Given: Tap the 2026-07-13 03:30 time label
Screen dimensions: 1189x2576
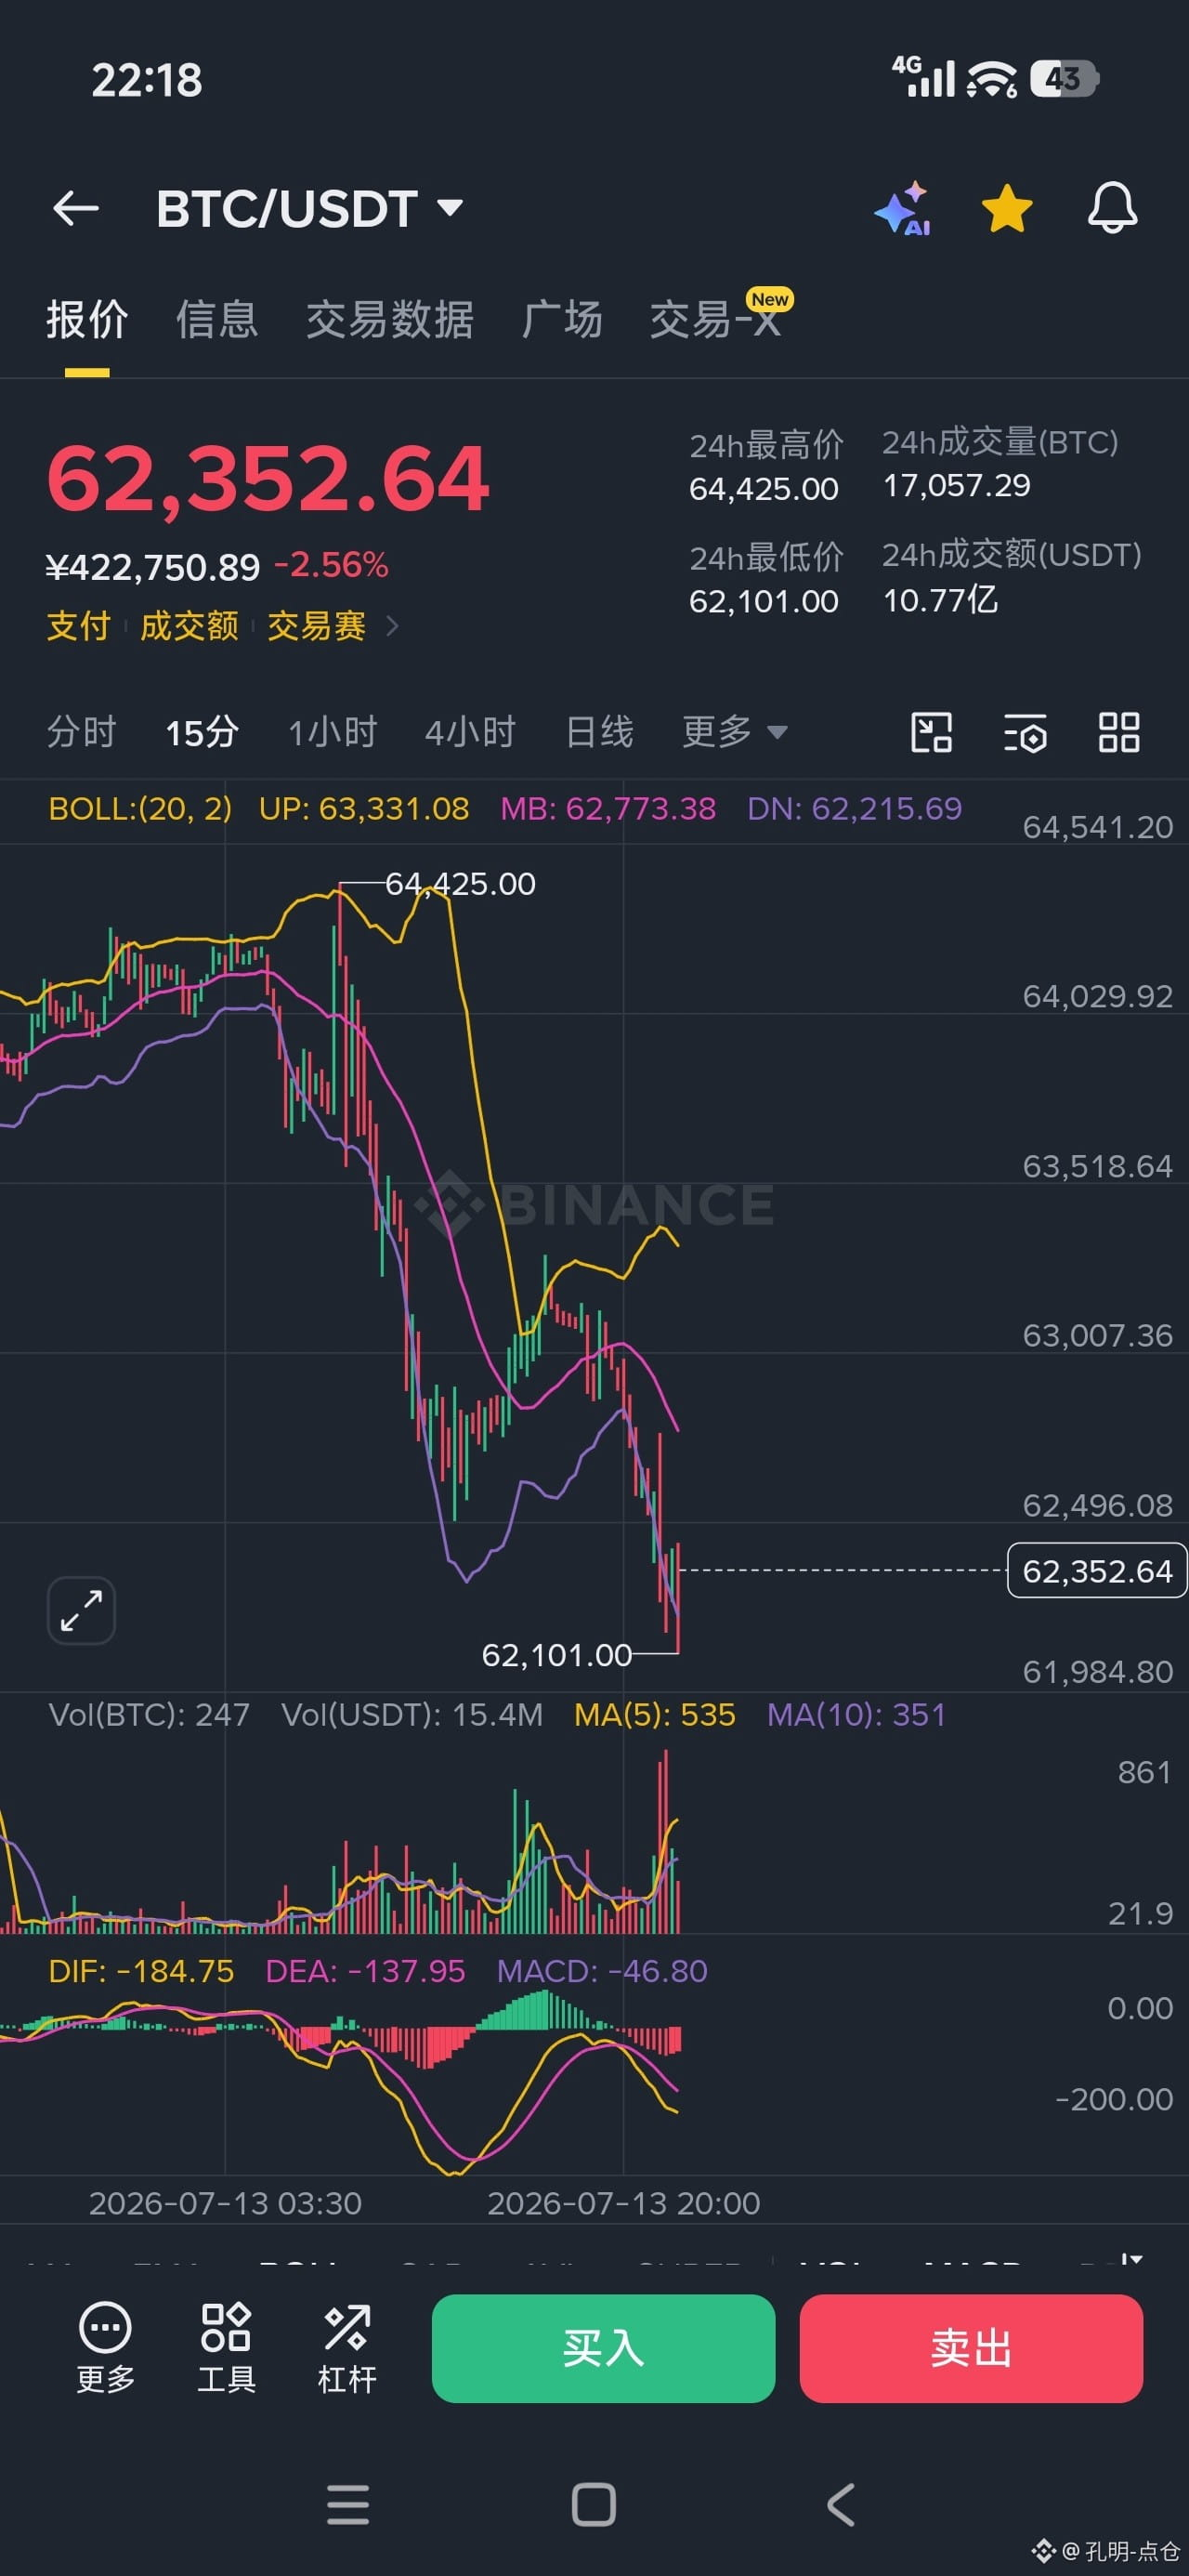Looking at the screenshot, I should 225,2203.
